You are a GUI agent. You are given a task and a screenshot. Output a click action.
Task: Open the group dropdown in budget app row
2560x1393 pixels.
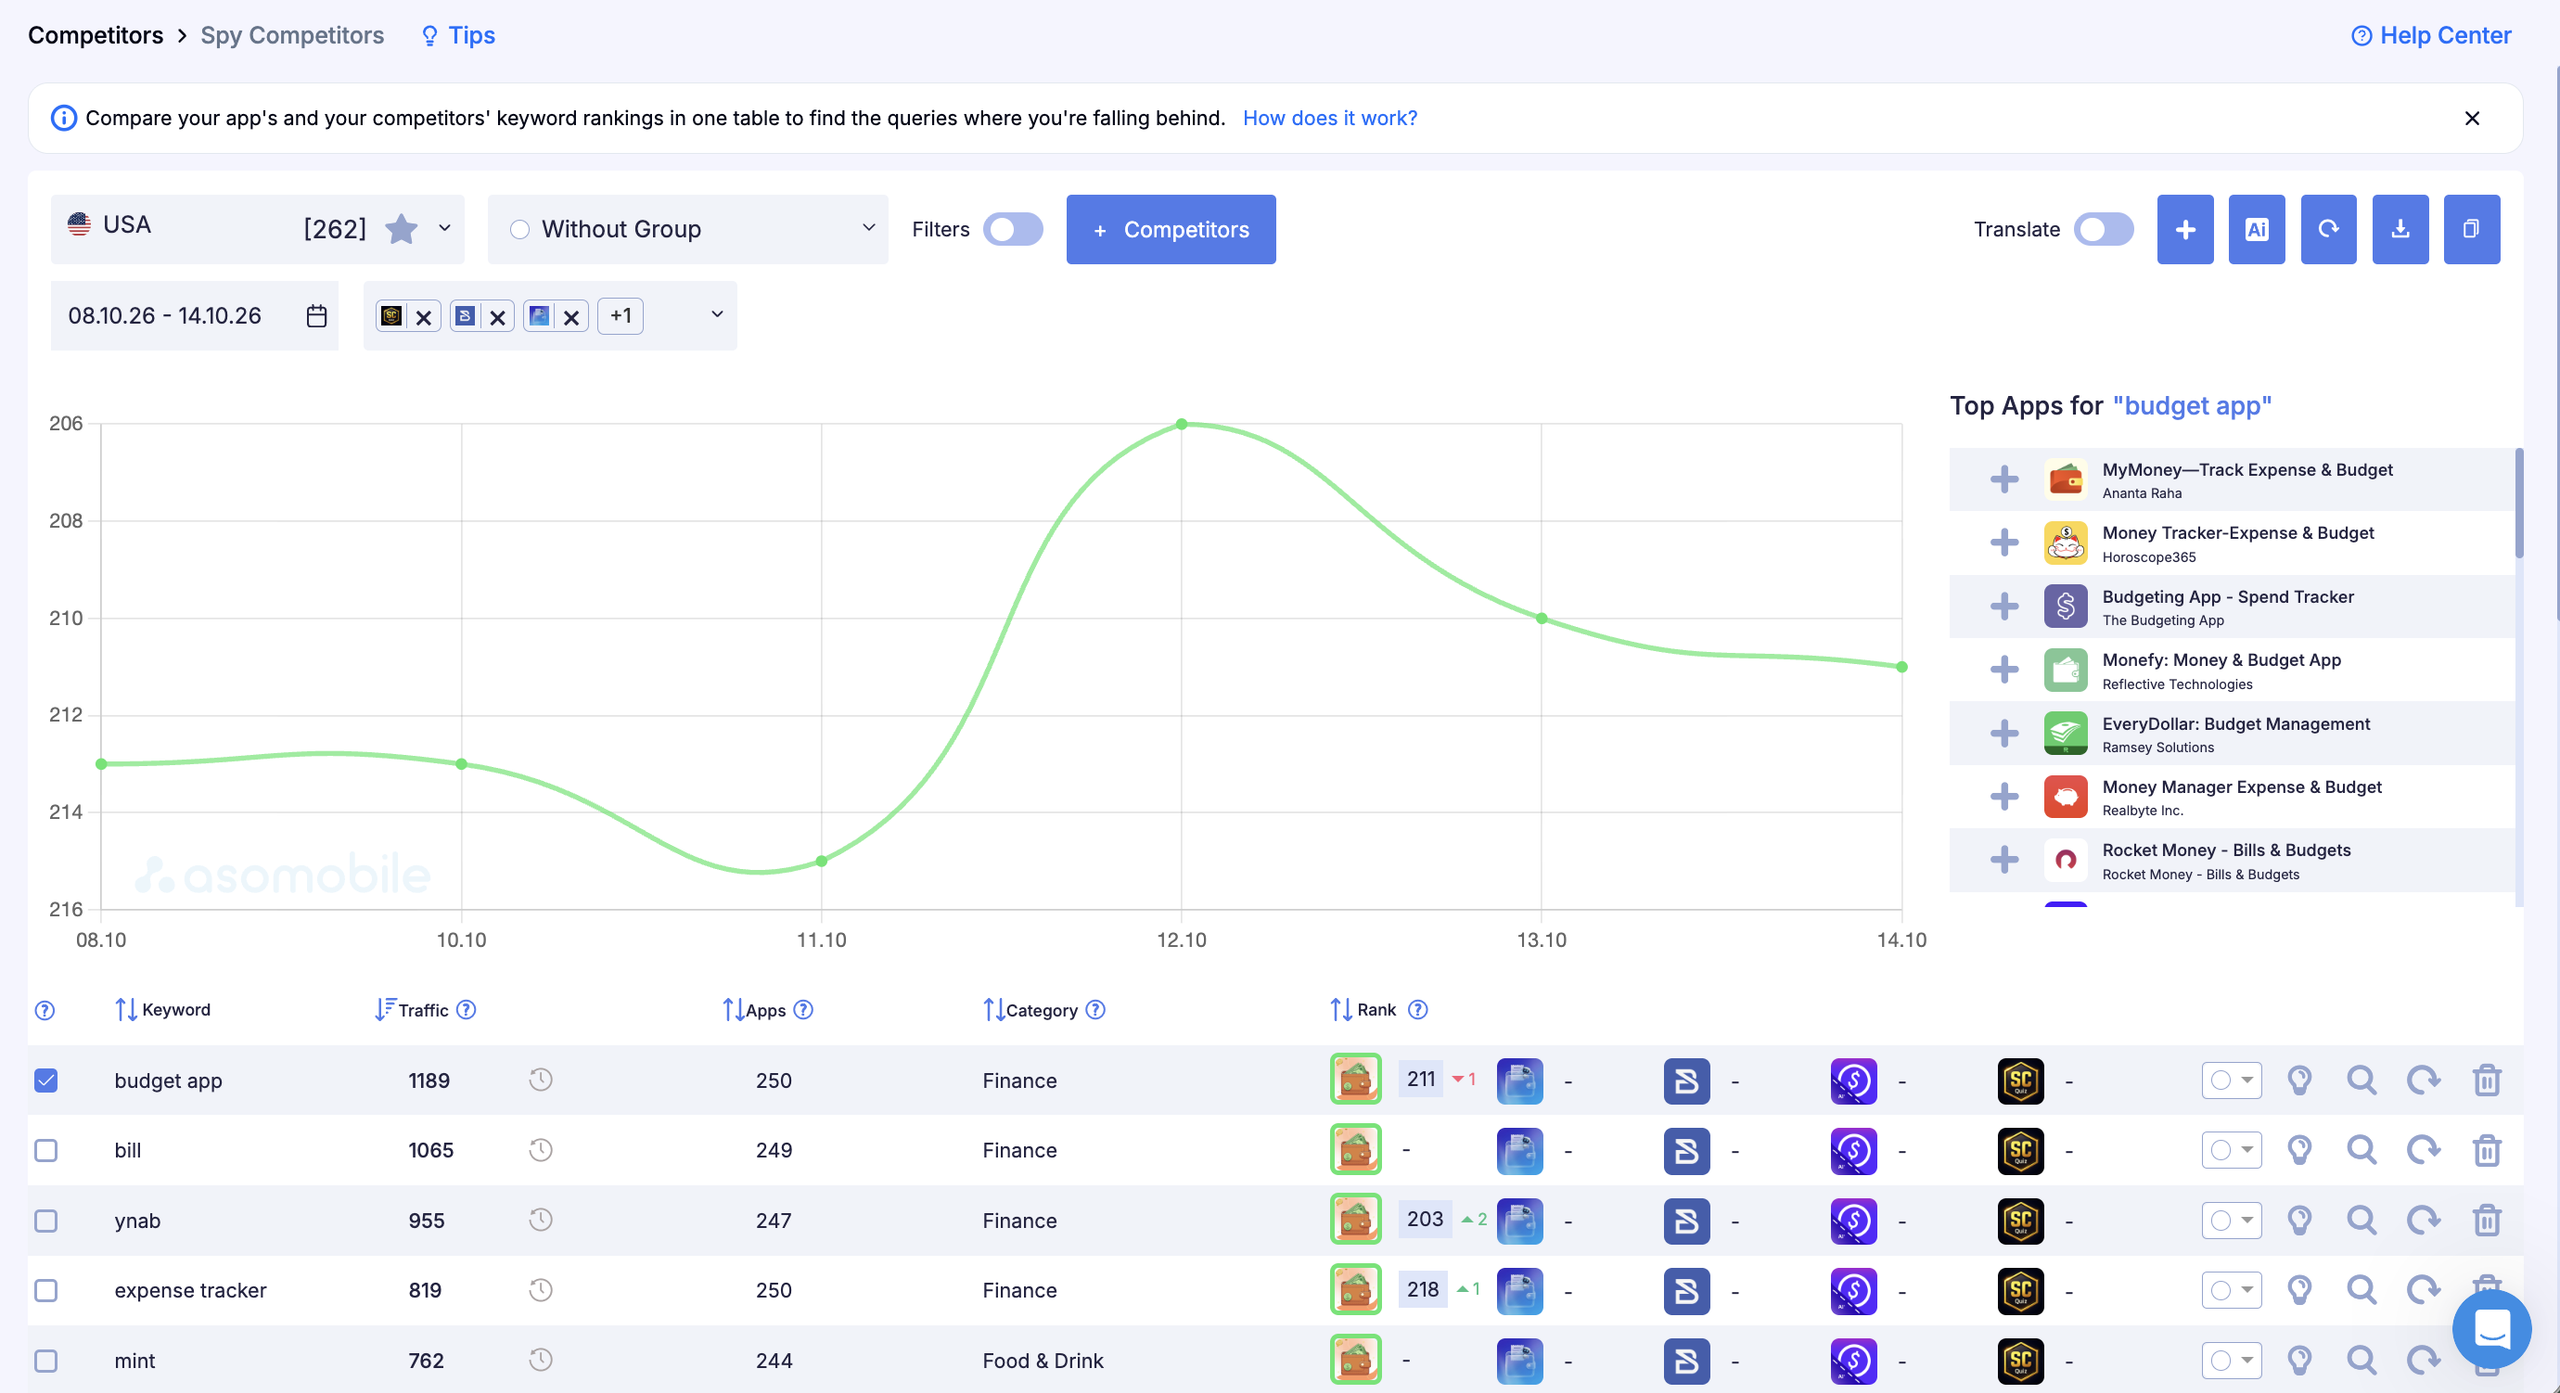pyautogui.click(x=2231, y=1080)
